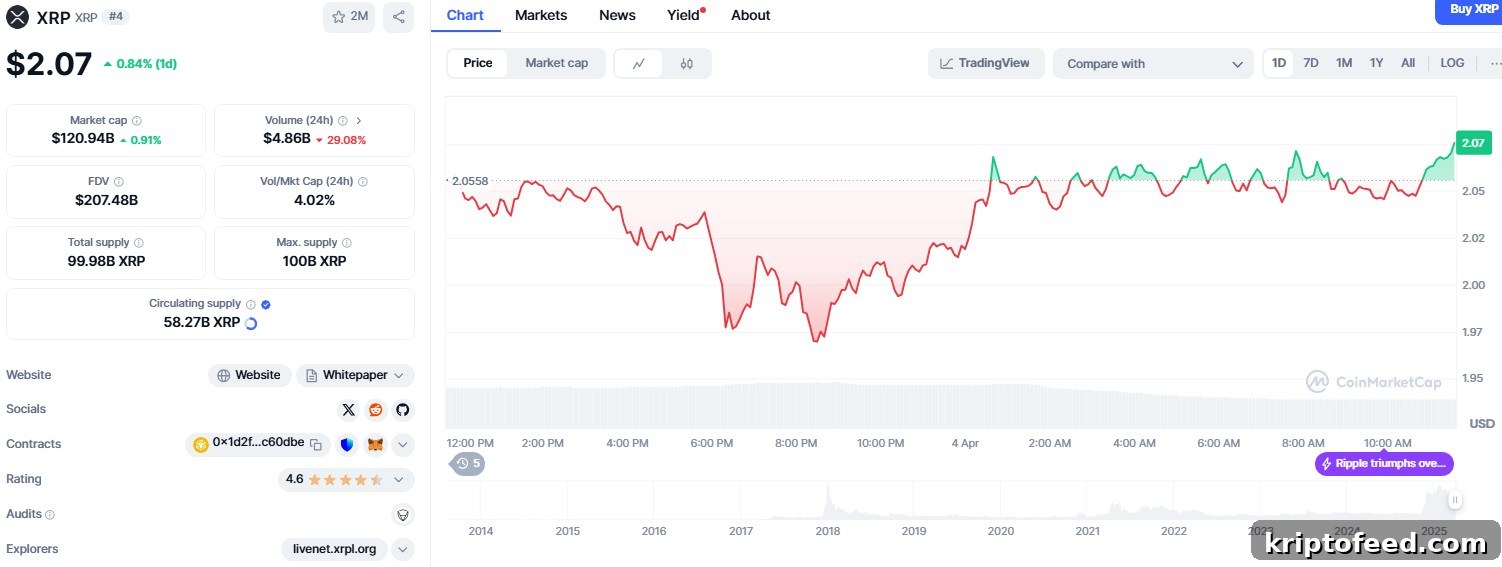This screenshot has width=1502, height=567.
Task: Switch to line chart view
Action: click(x=639, y=63)
